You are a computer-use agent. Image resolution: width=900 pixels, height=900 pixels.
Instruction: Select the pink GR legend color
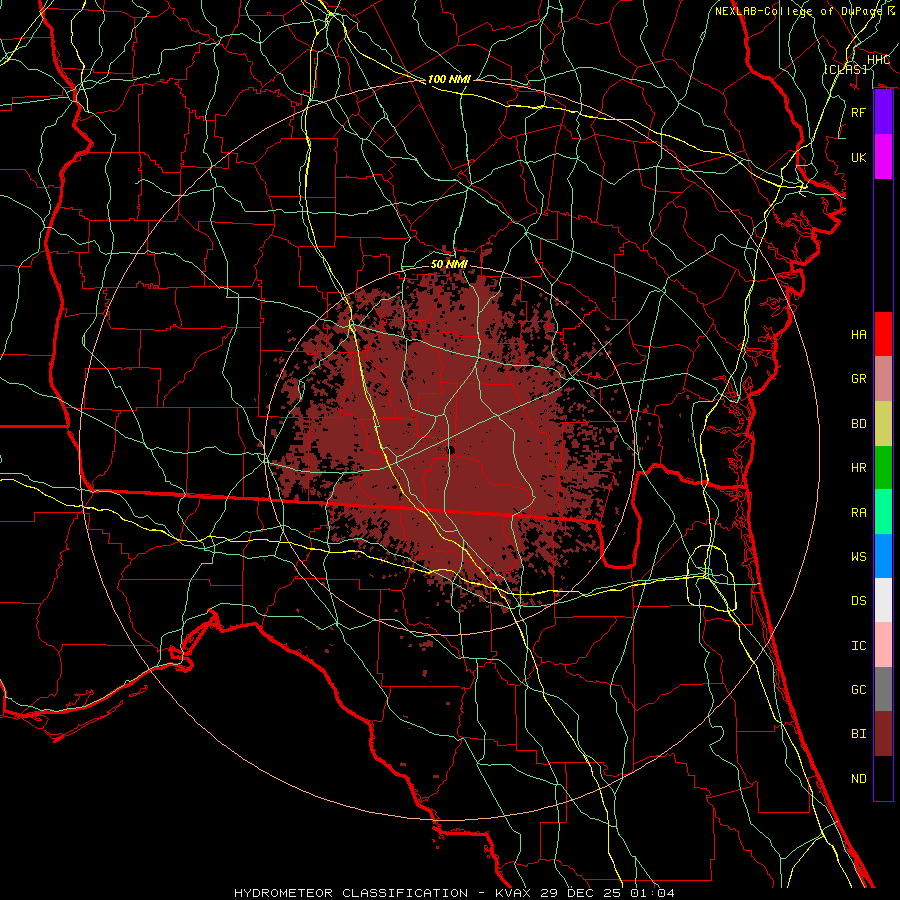[883, 378]
